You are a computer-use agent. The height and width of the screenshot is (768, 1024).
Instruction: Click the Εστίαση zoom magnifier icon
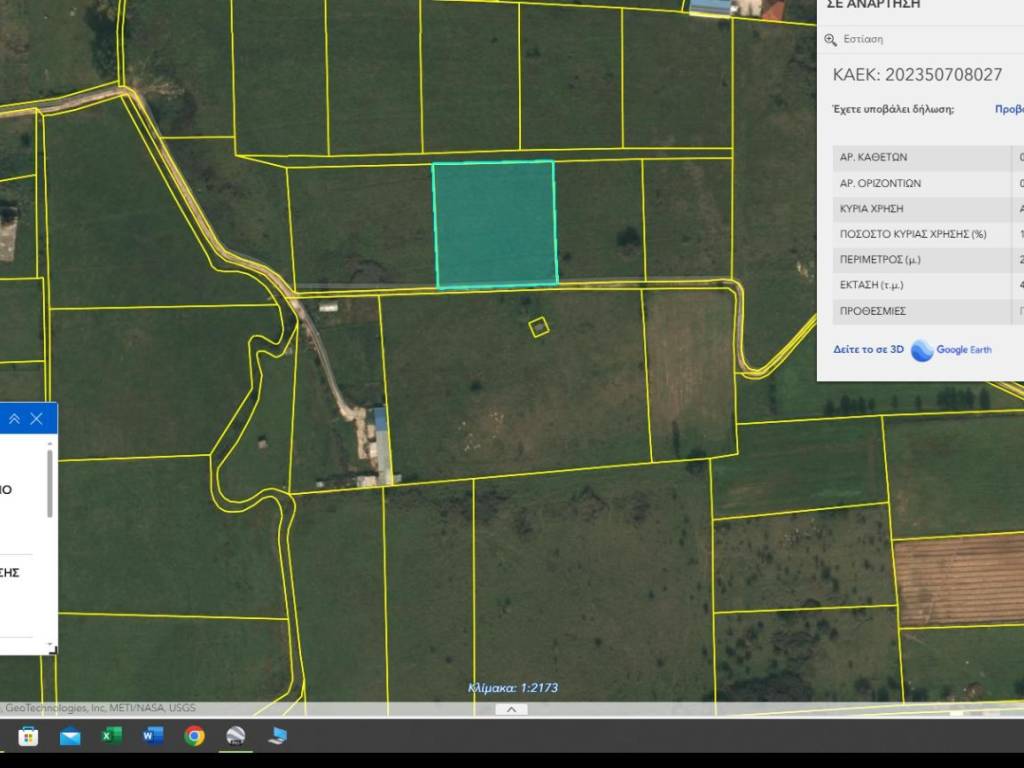tap(830, 40)
